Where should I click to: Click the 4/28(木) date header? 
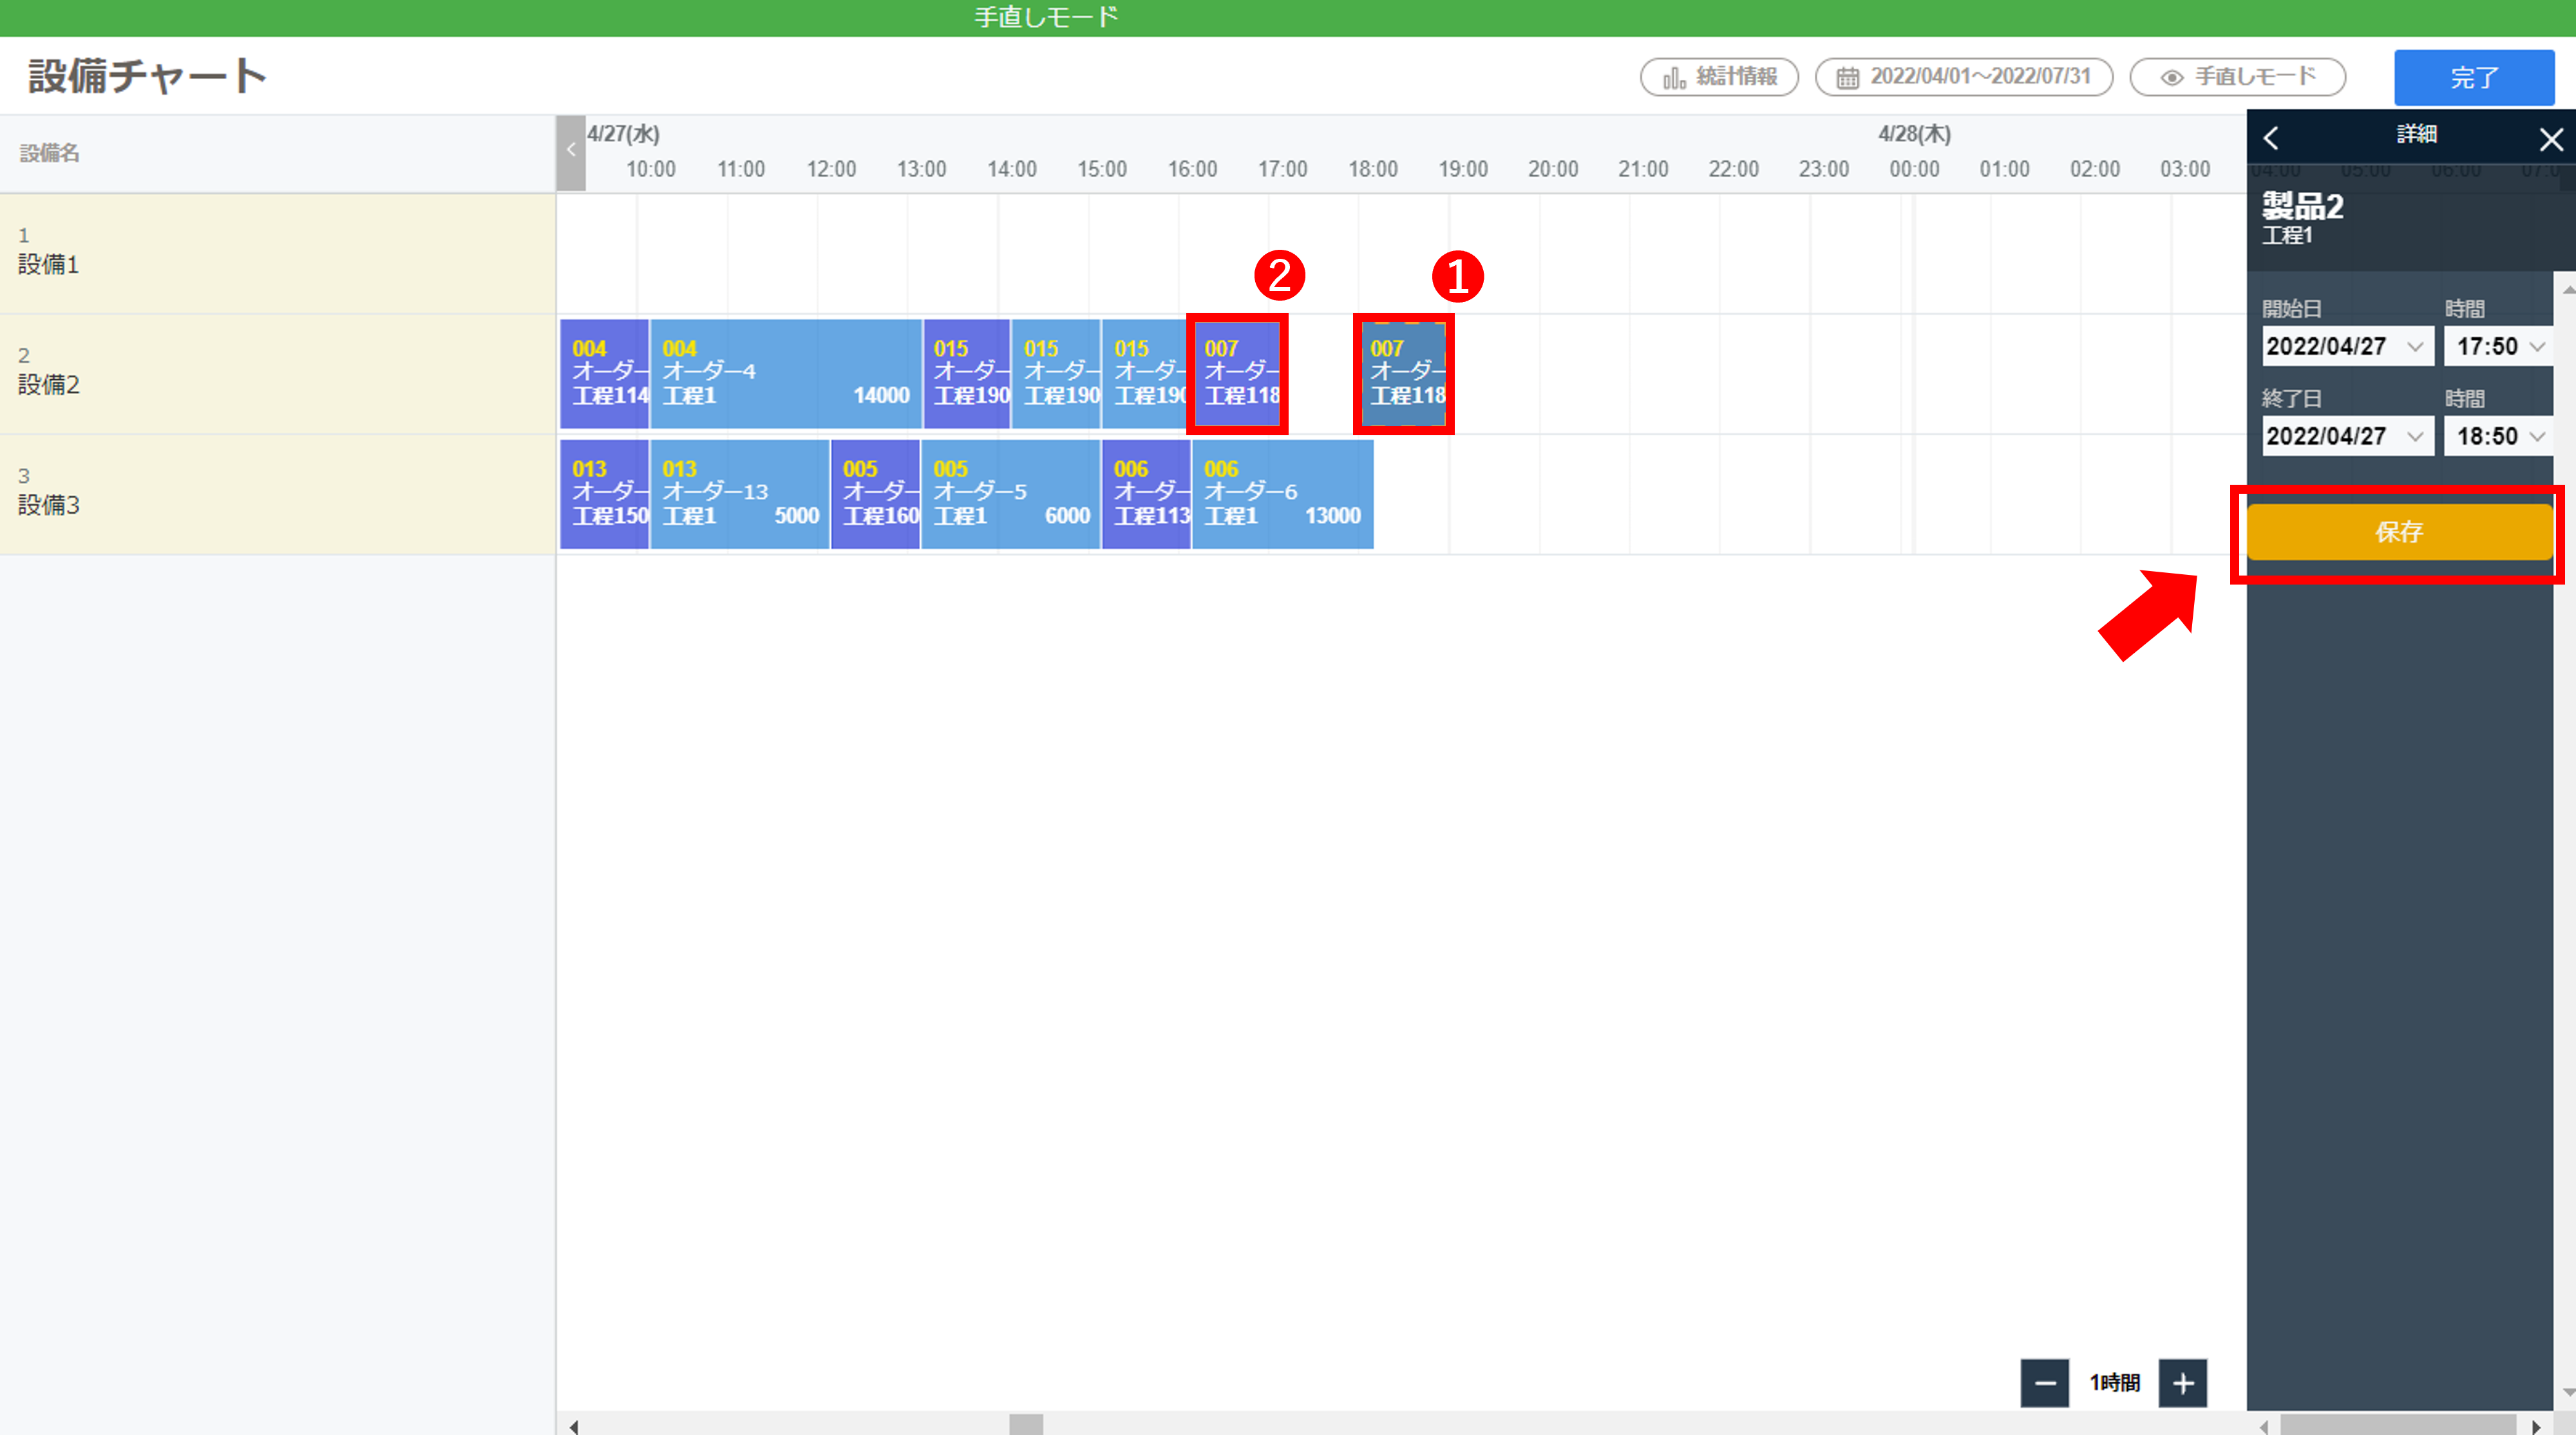[x=1914, y=134]
